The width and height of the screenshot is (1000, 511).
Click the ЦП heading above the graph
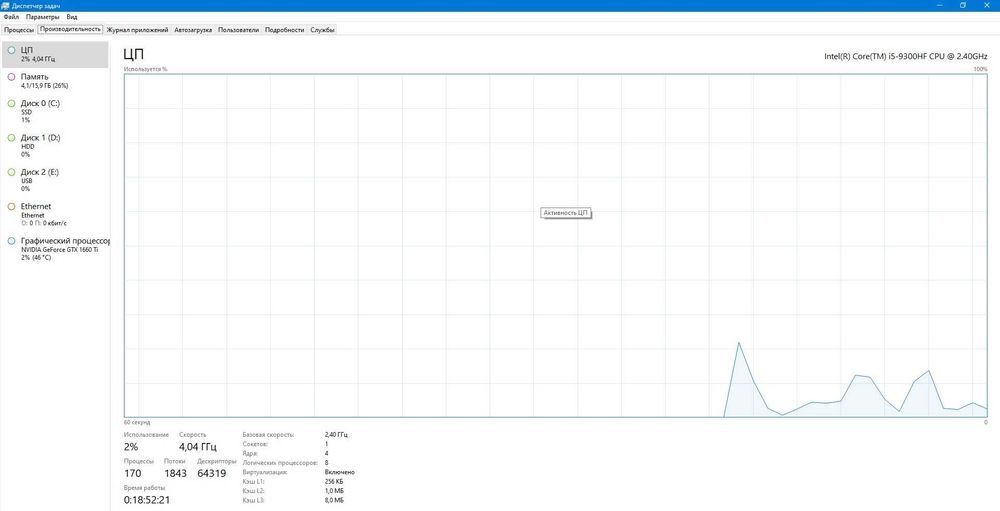pos(134,55)
